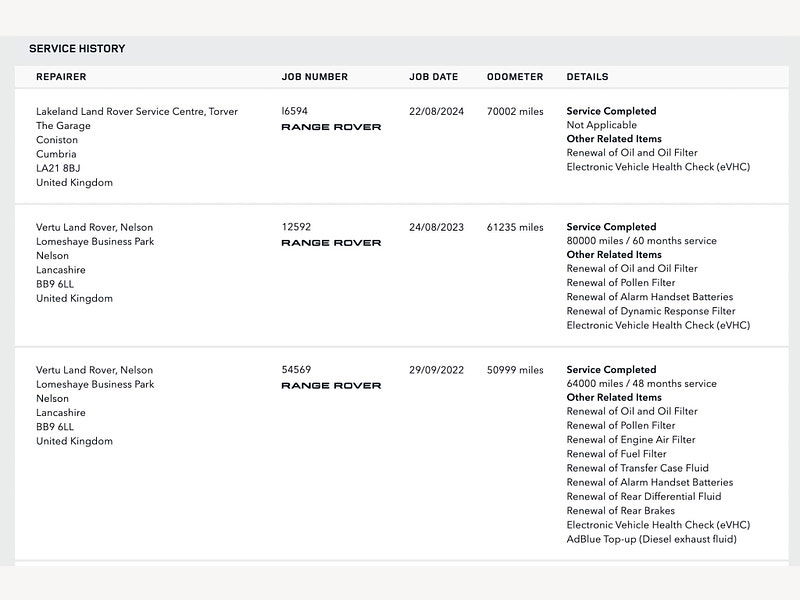Screen dimensions: 800x600
Task: Click 64000 miles / 48 months service
Action: click(641, 384)
